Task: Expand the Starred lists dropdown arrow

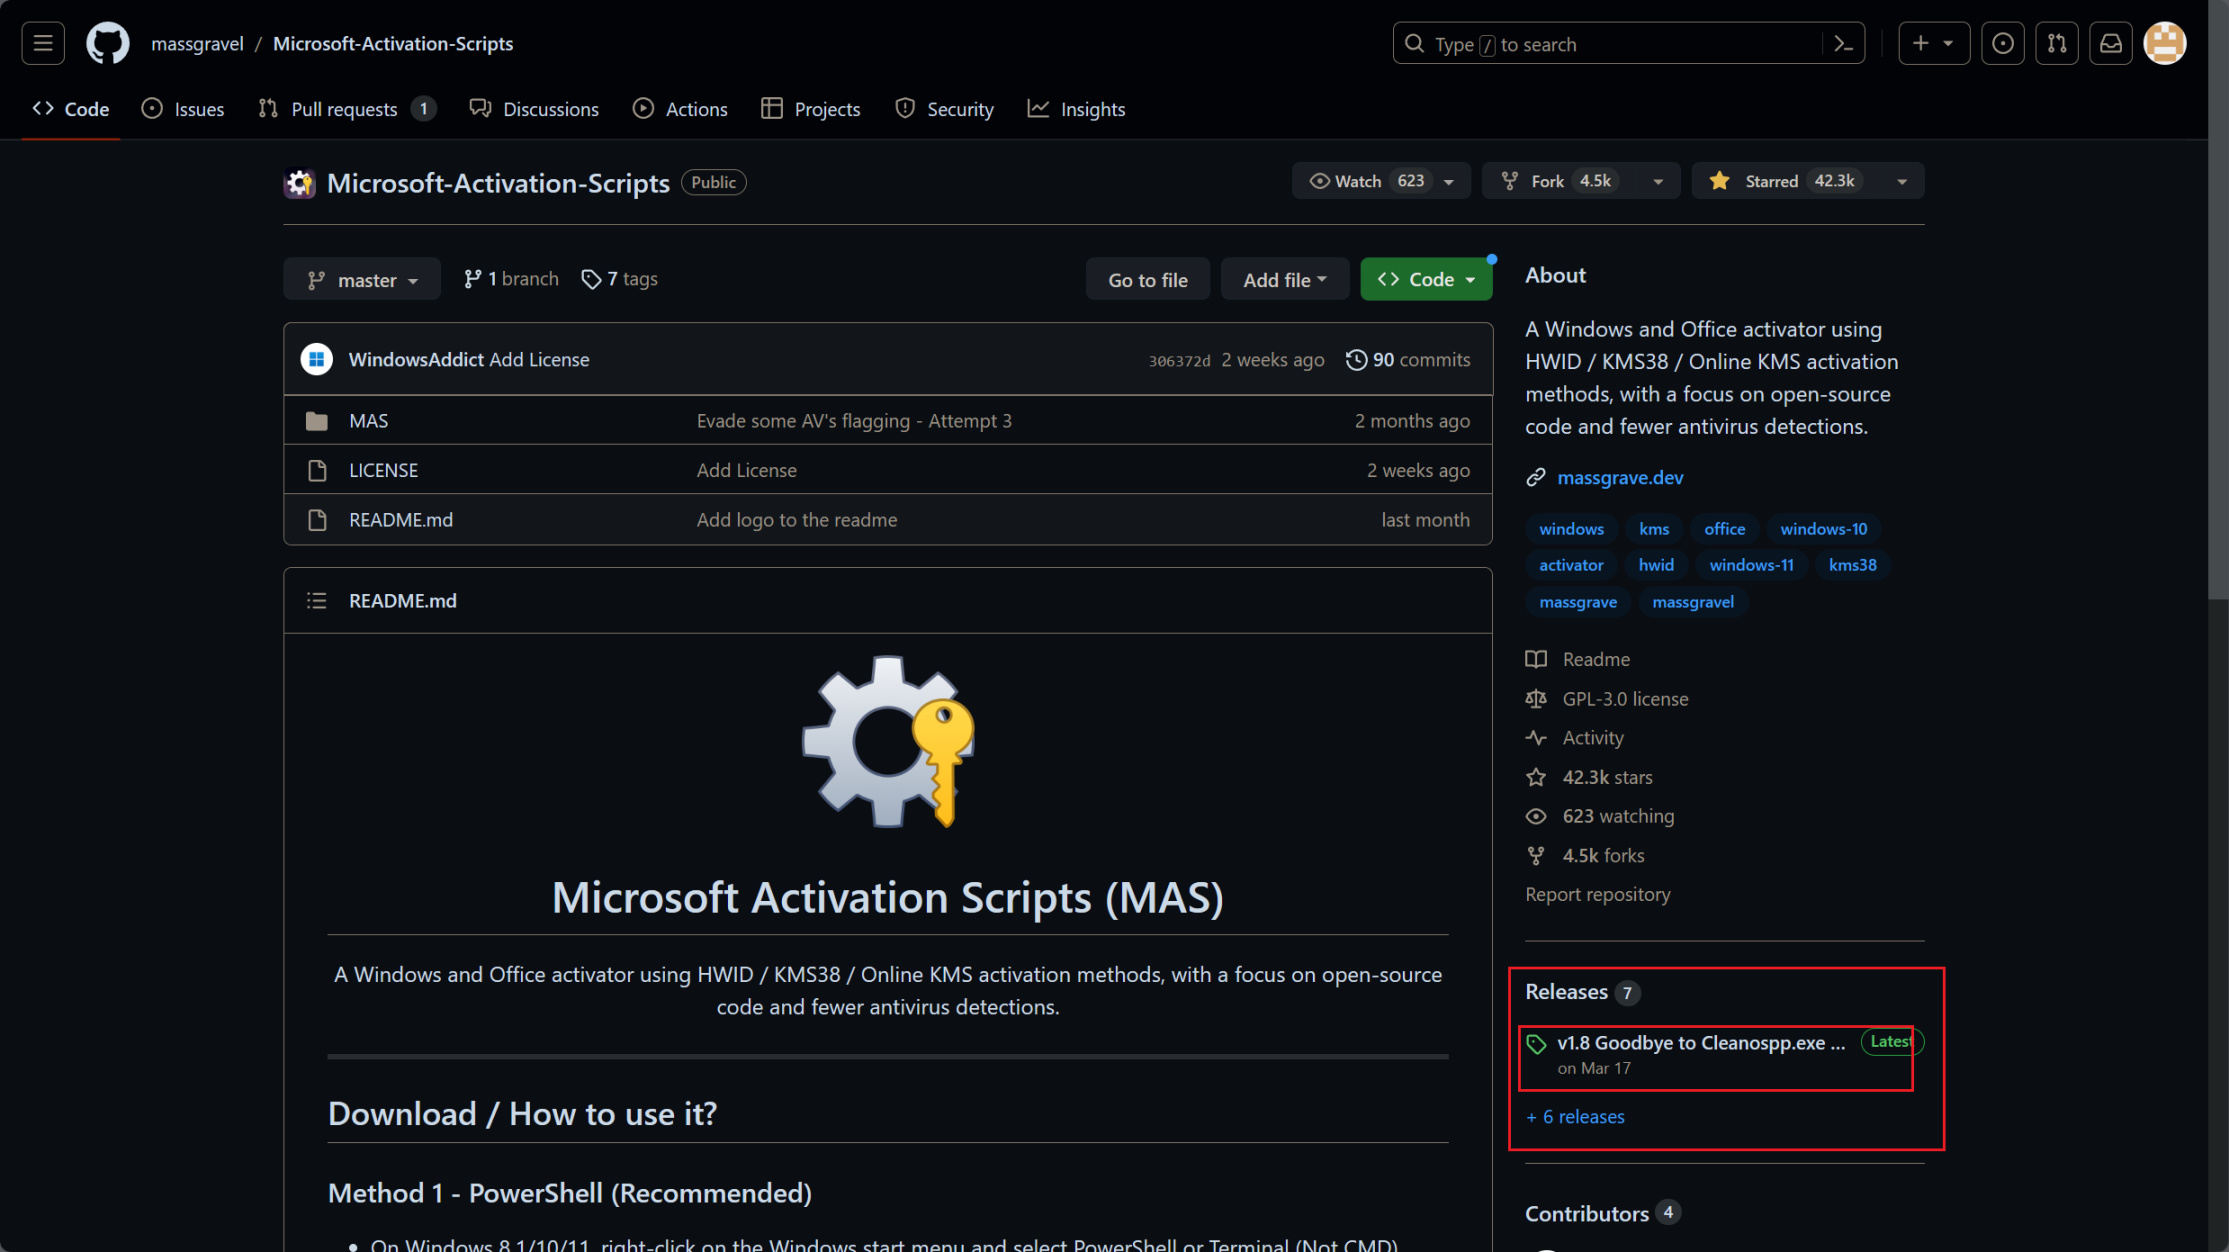Action: click(1902, 181)
